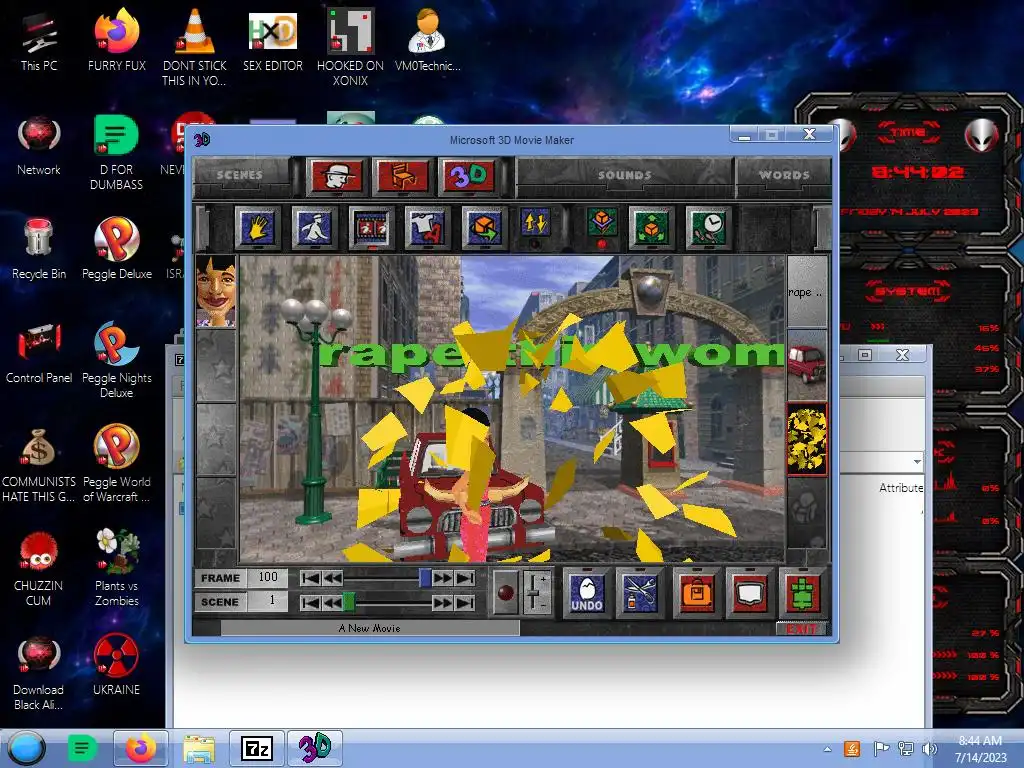
Task: Choose the clock and footprints timing tool
Action: point(708,227)
